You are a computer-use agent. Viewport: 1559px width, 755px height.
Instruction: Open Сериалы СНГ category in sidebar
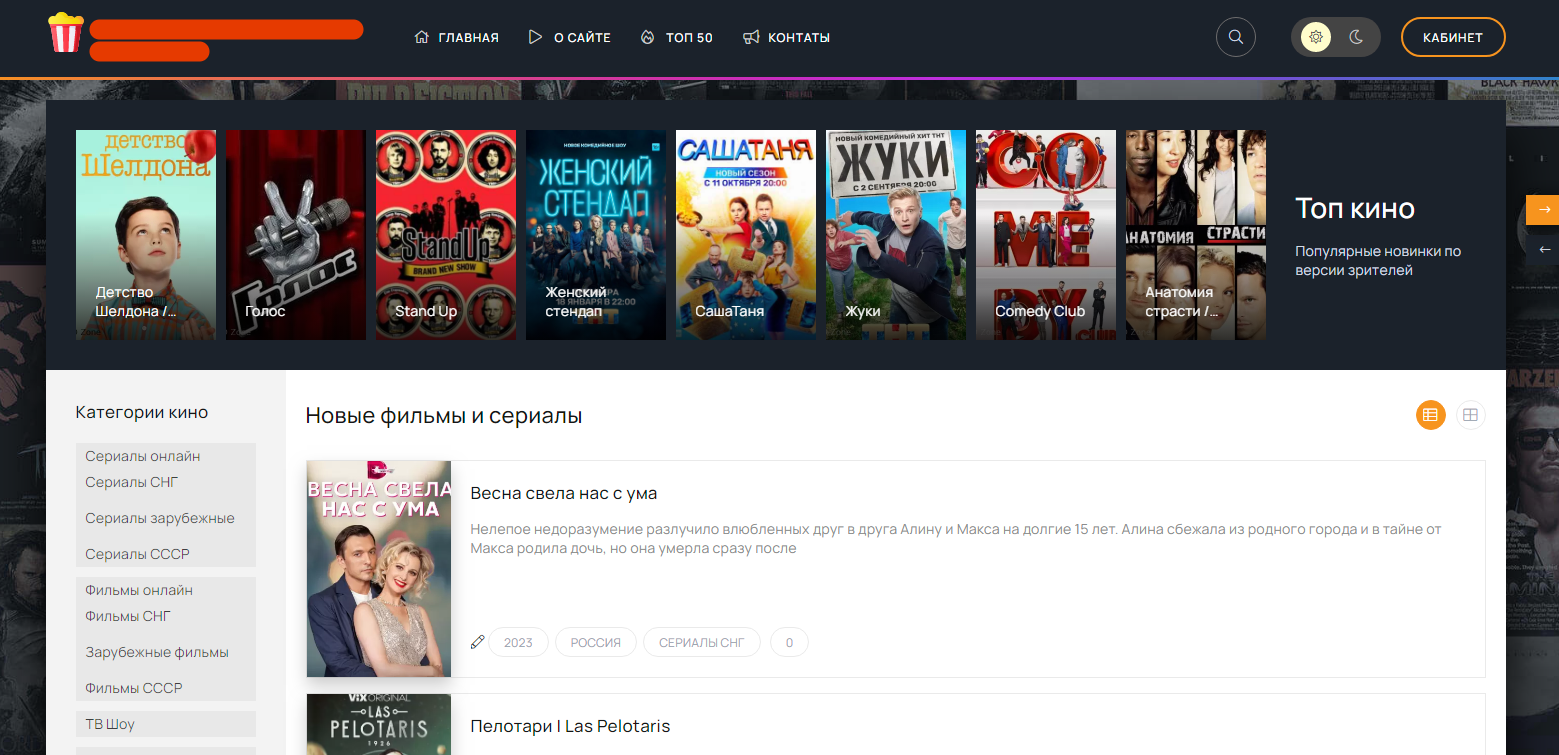[x=130, y=482]
